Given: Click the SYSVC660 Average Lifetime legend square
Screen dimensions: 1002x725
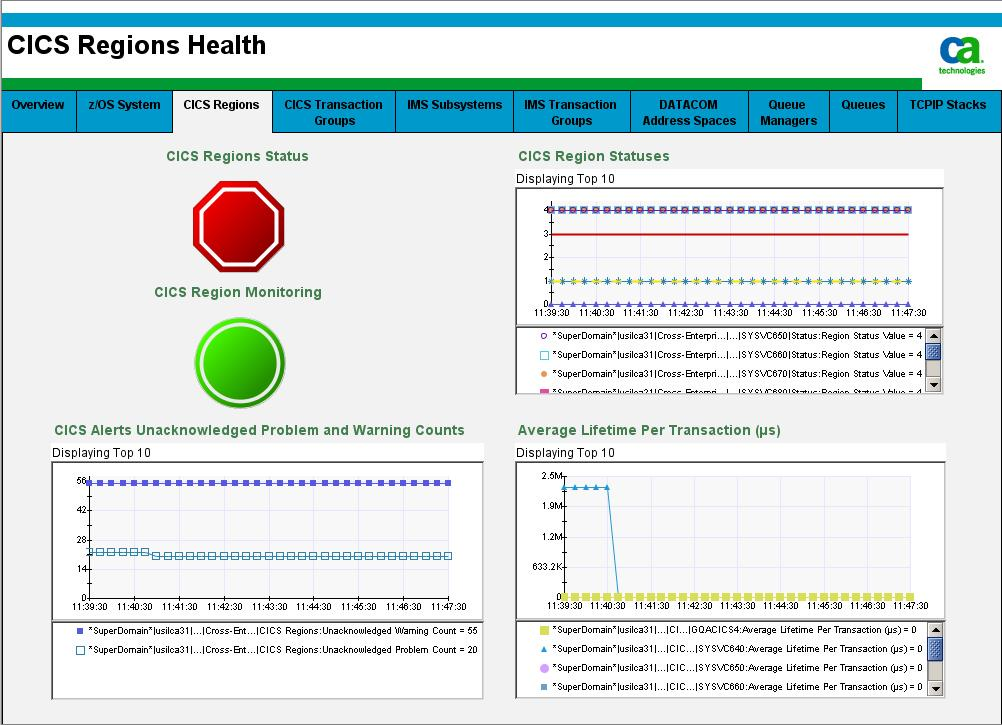Looking at the screenshot, I should point(544,687).
